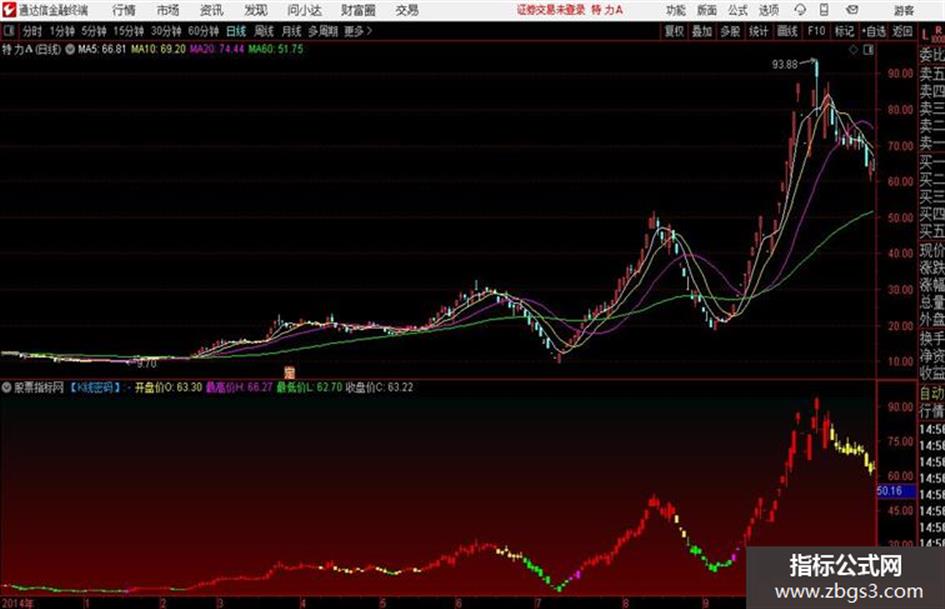
Task: Click the 93.88 high price marker
Action: click(x=785, y=65)
